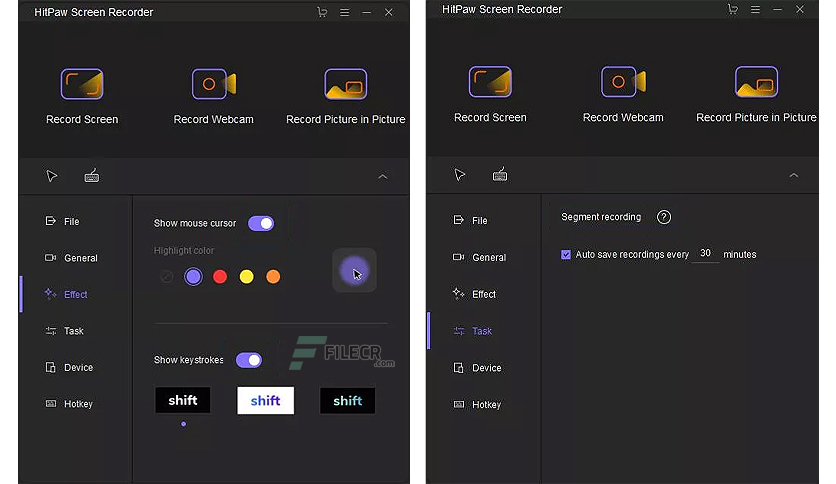Viewport: 836px width, 484px height.
Task: Open shopping cart icon in left window
Action: 322,12
